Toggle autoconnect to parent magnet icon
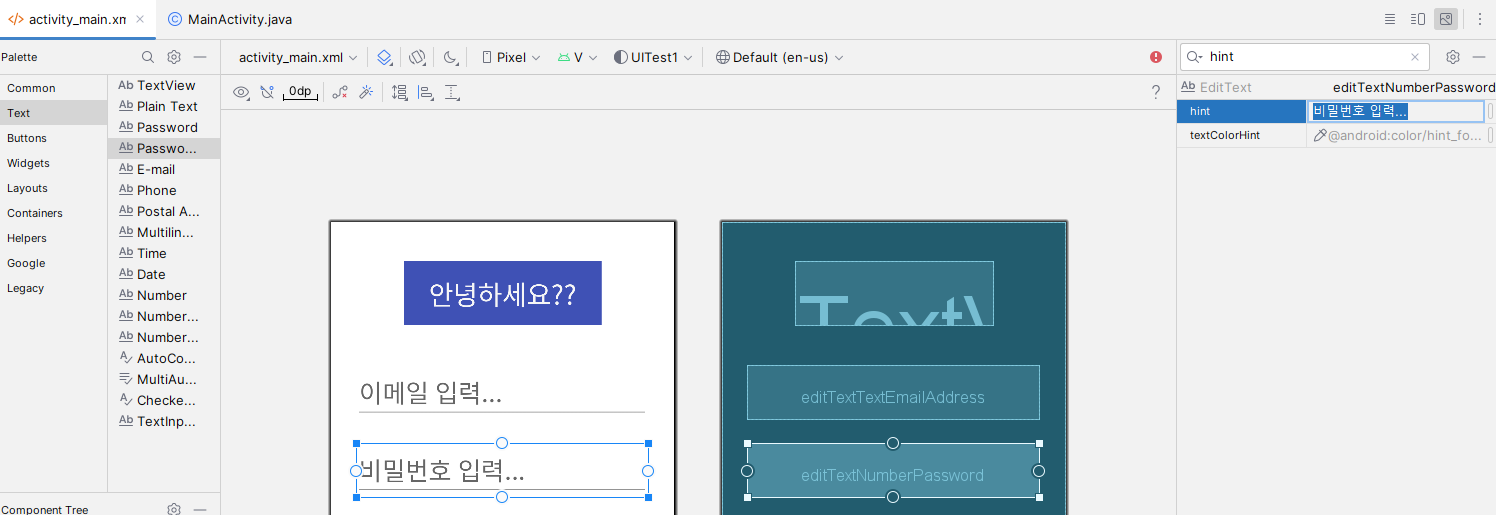The height and width of the screenshot is (515, 1496). pos(267,92)
